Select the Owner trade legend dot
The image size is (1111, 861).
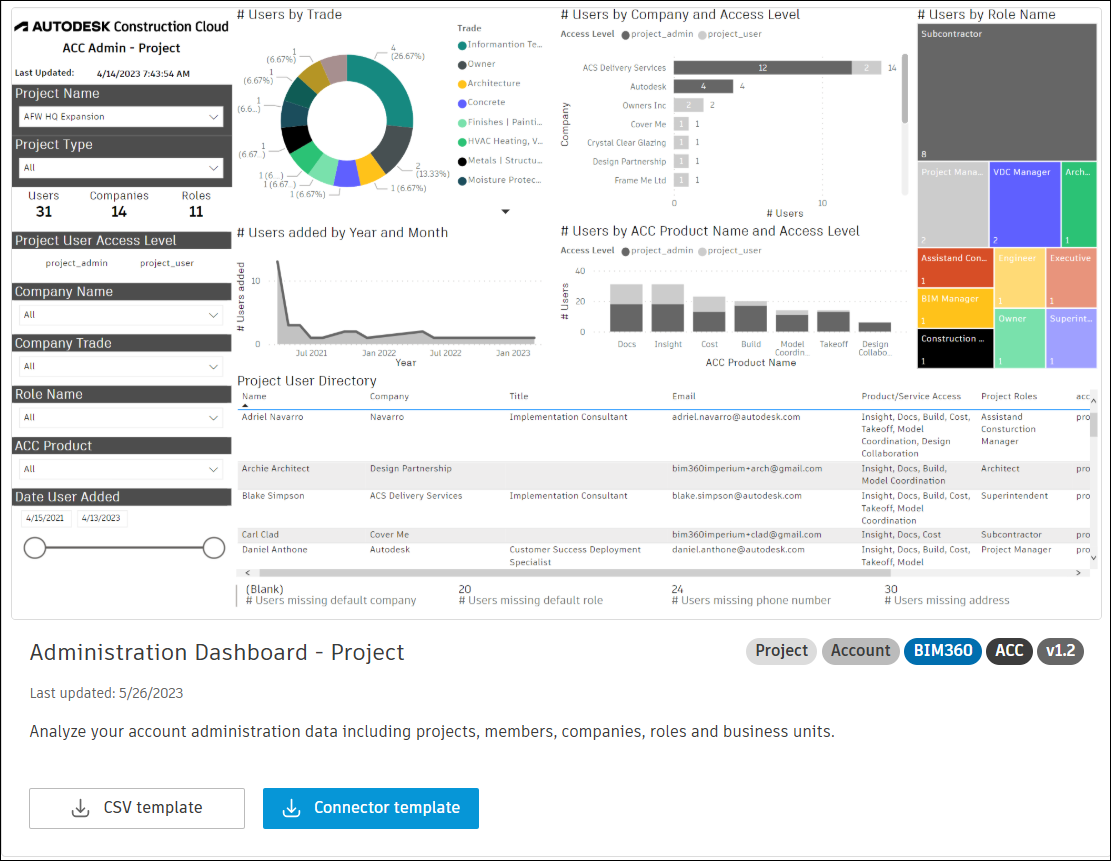pyautogui.click(x=462, y=64)
